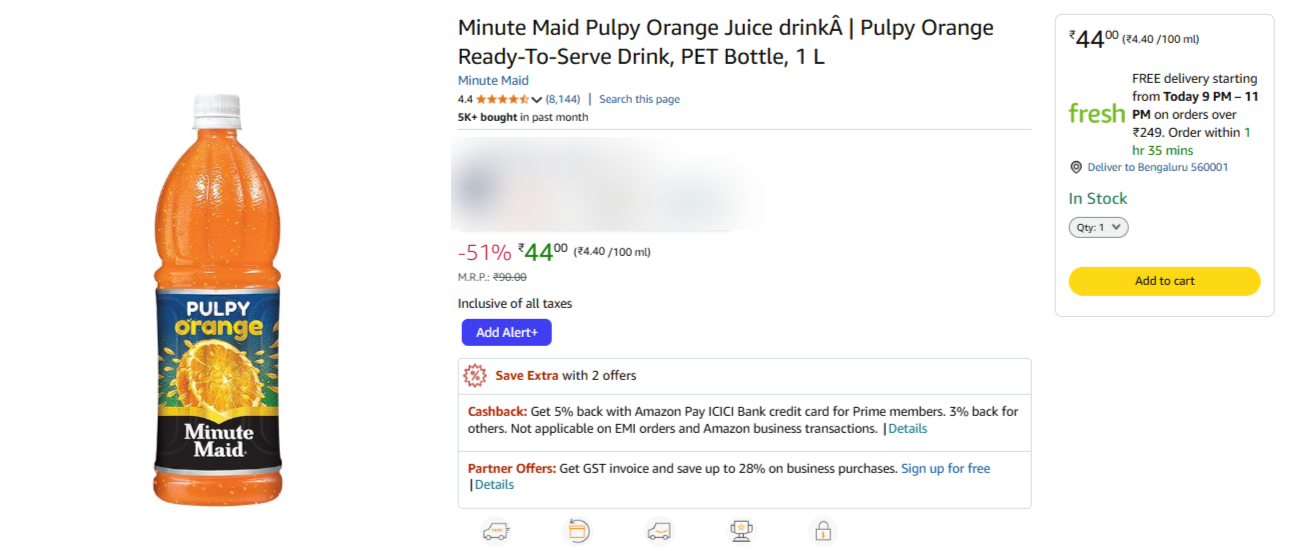Click the delivery location pin icon

[x=1076, y=167]
